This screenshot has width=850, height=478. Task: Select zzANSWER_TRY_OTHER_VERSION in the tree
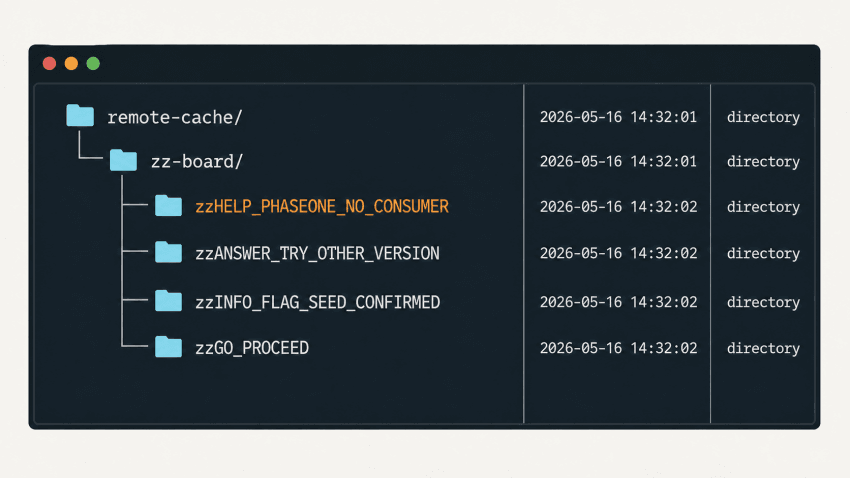[317, 253]
